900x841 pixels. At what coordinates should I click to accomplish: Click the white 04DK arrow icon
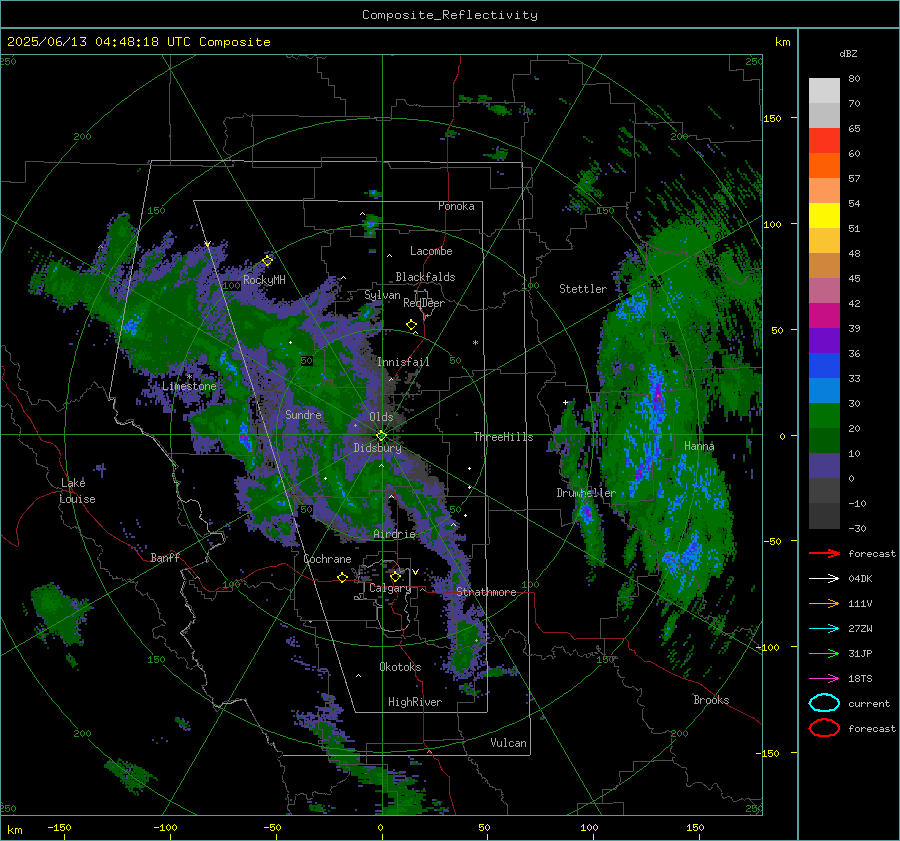(x=824, y=578)
